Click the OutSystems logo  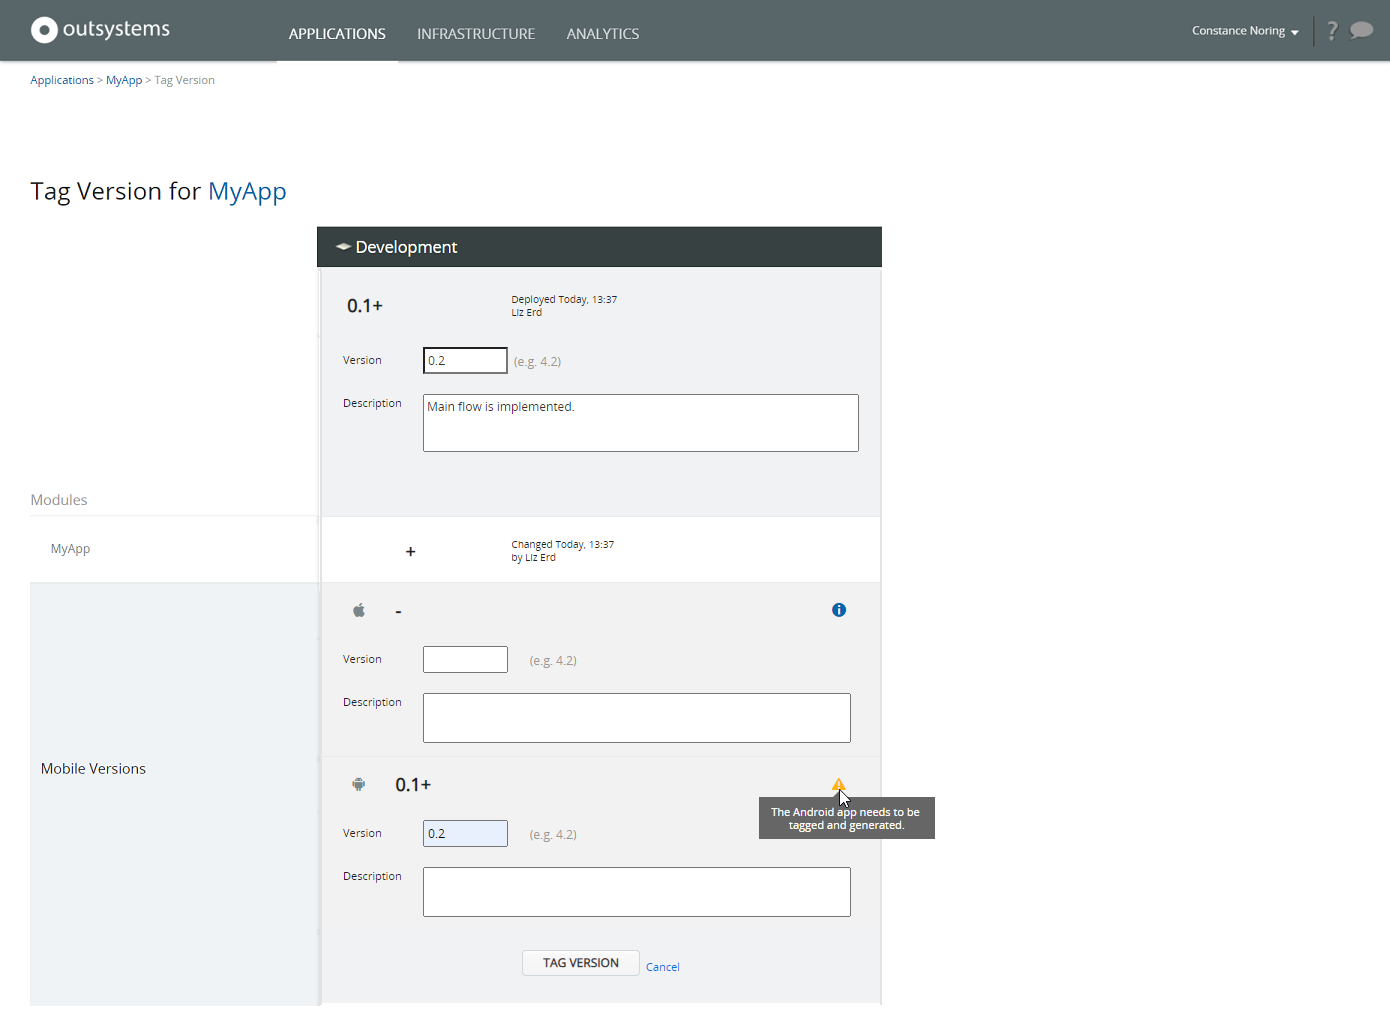101,30
